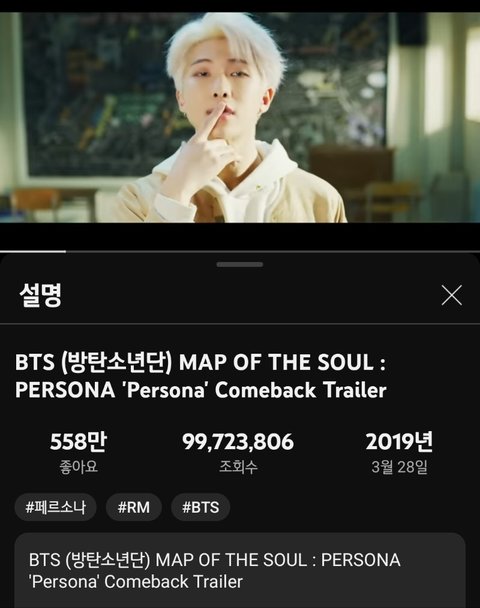Click the 3월 28일 date label
Viewport: 480px width, 608px height.
click(x=399, y=467)
